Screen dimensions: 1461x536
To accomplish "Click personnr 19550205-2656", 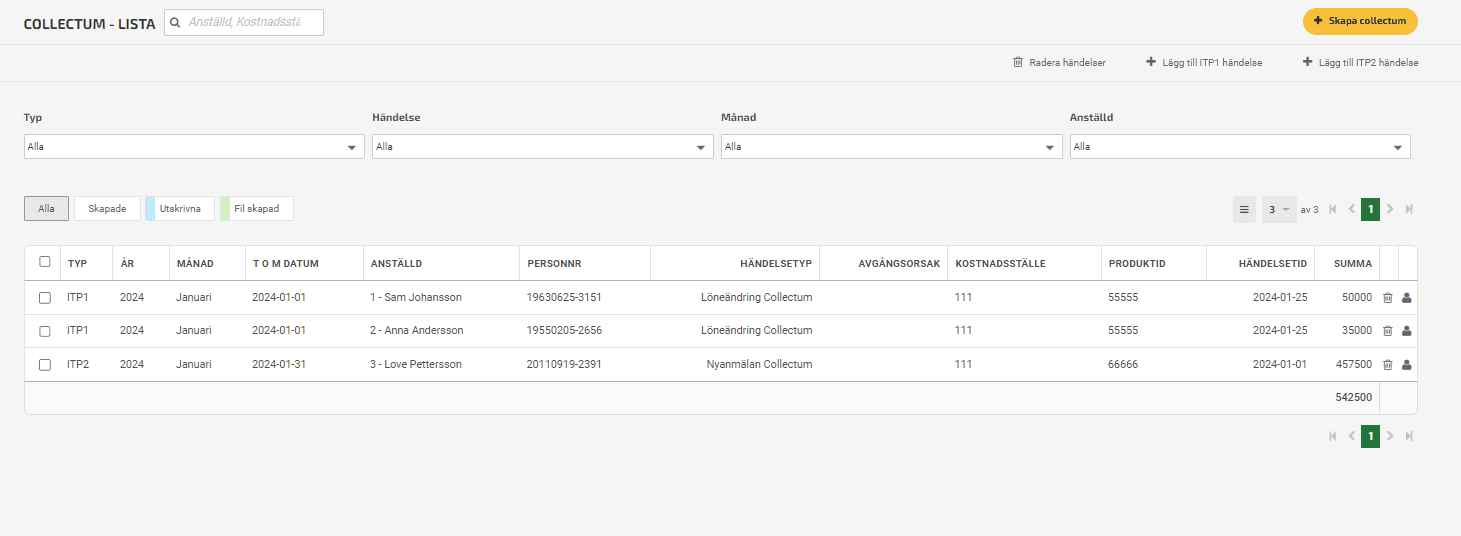I will (564, 331).
